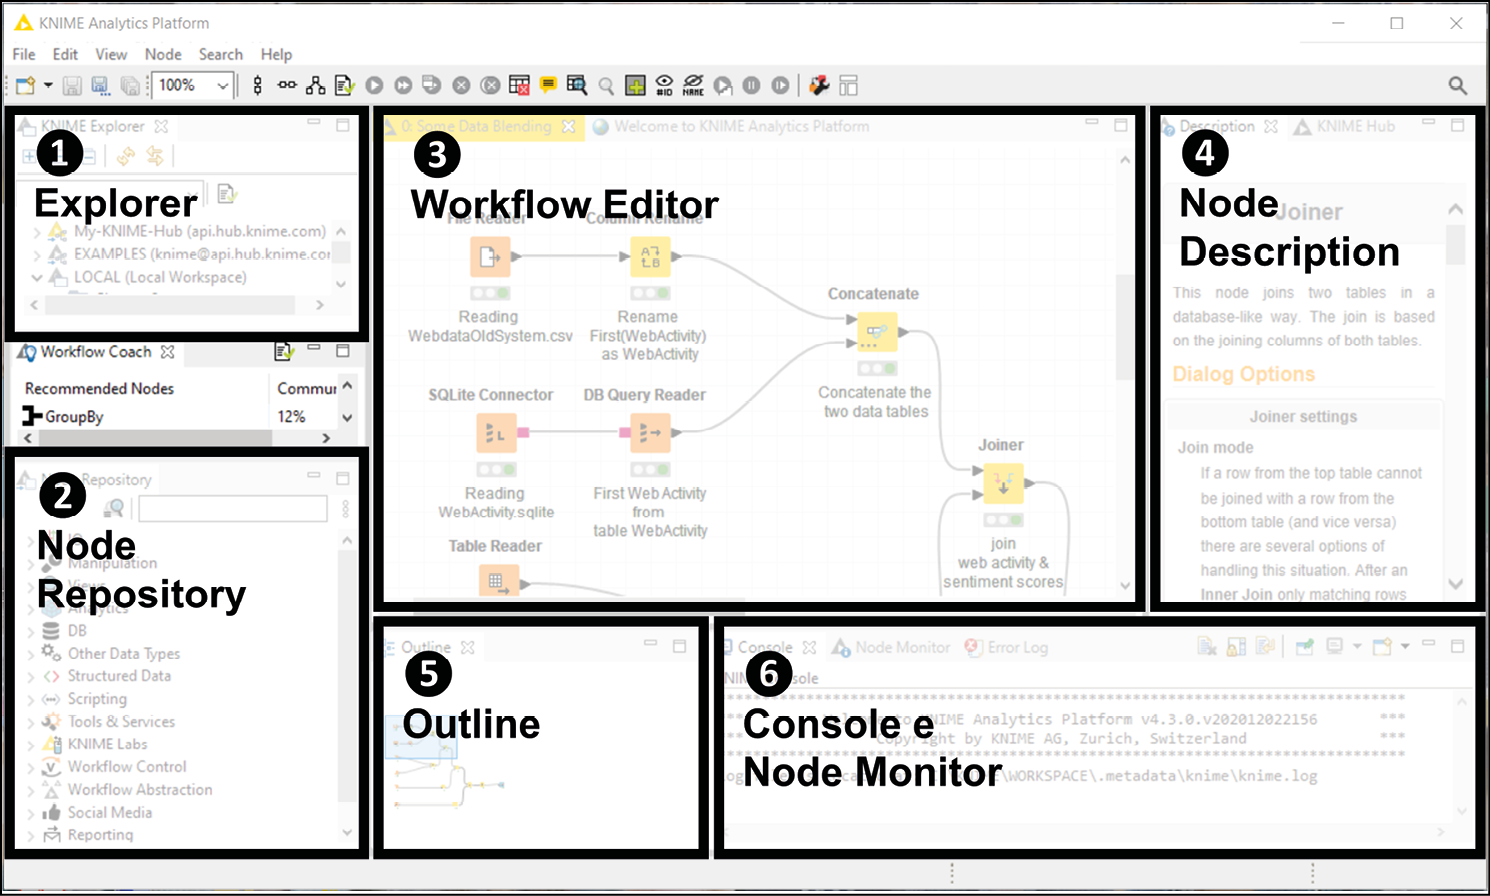Click the New workflow wizard icon
This screenshot has height=896, width=1490.
click(x=25, y=86)
